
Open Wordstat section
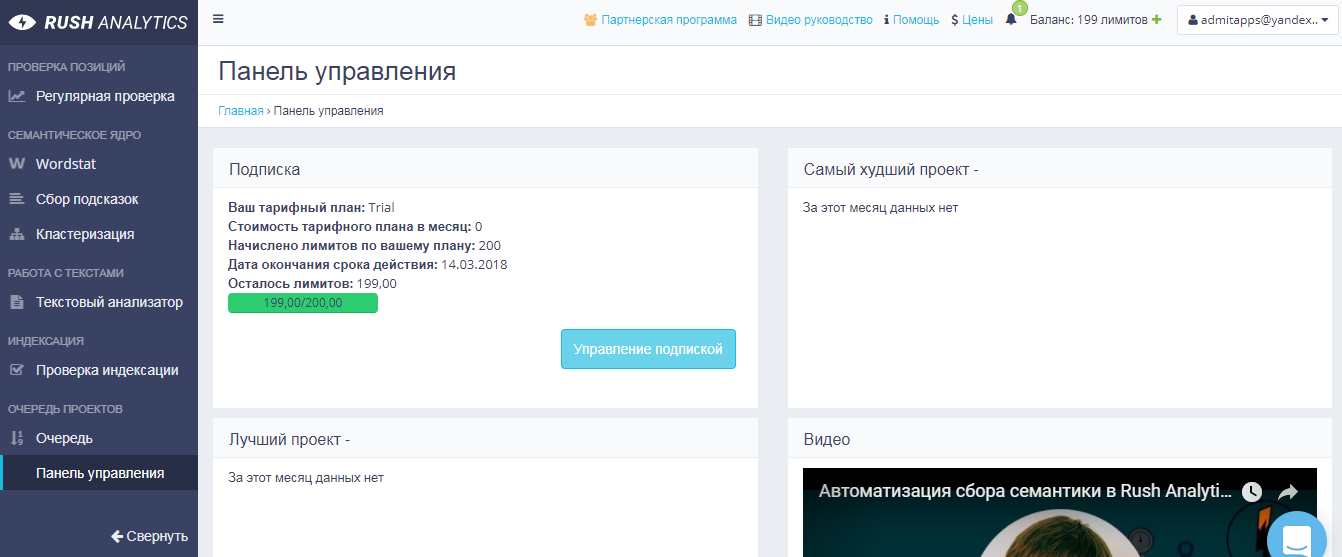(x=99, y=164)
